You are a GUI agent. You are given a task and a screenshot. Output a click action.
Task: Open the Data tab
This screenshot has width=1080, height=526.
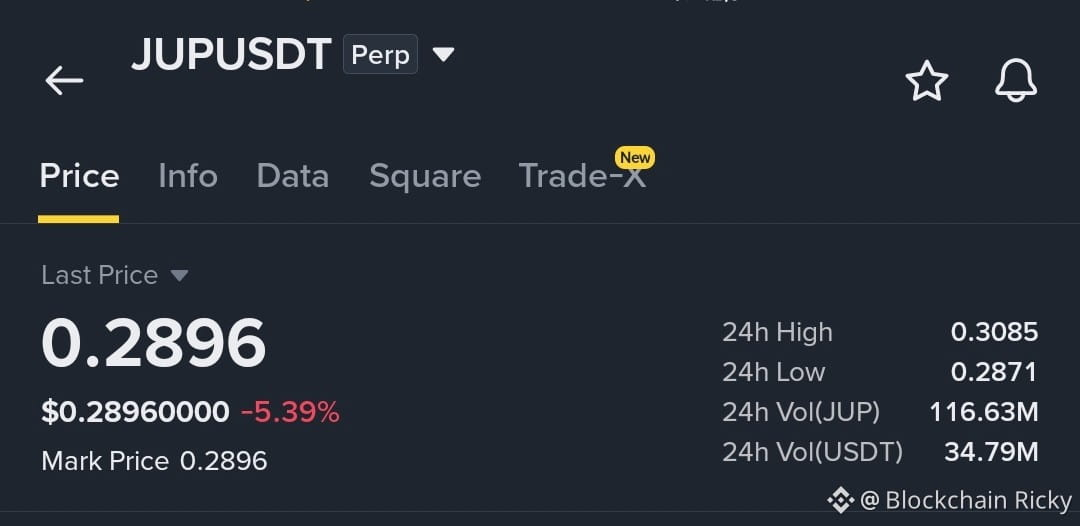click(293, 176)
